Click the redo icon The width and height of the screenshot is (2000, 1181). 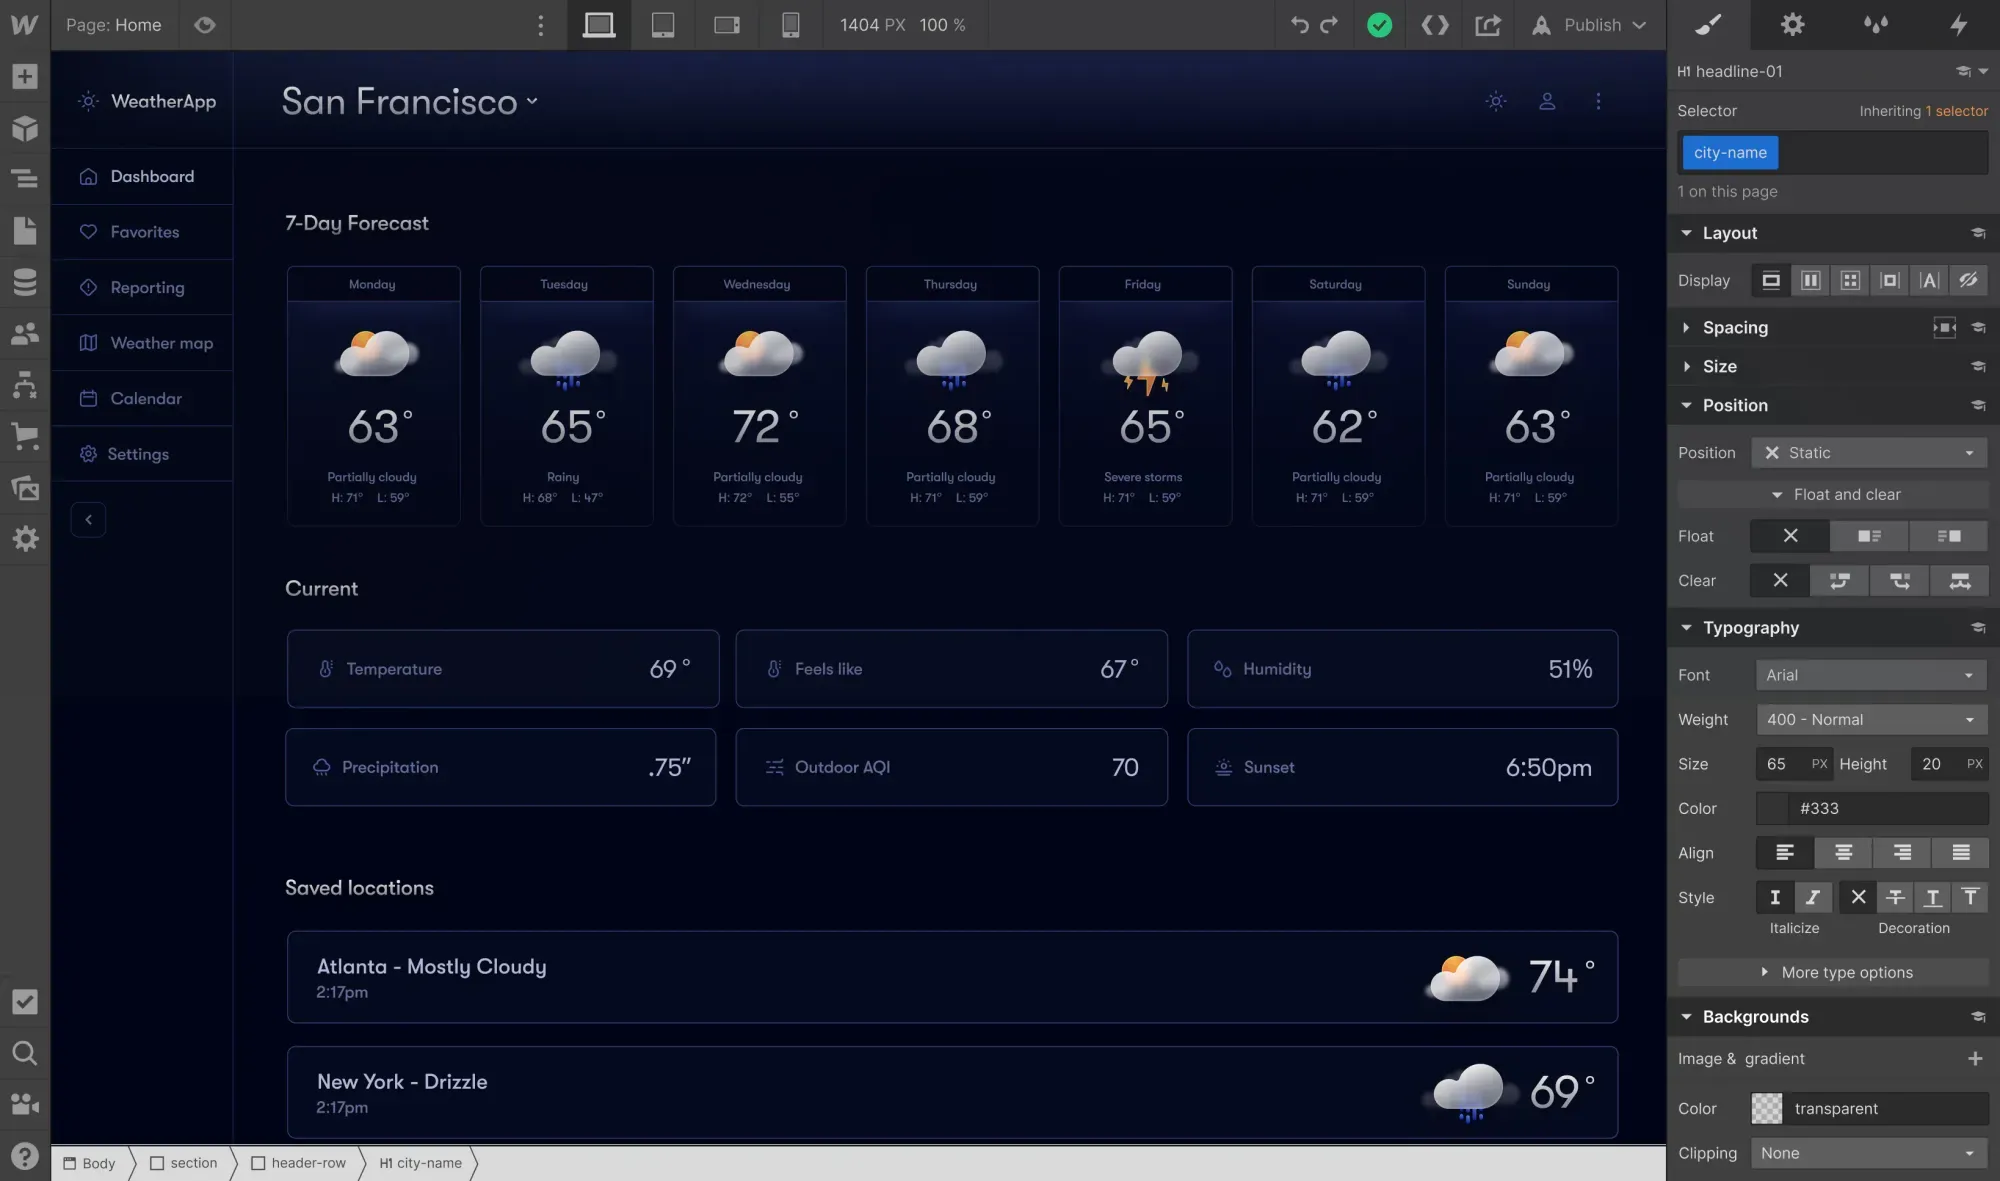(1328, 24)
